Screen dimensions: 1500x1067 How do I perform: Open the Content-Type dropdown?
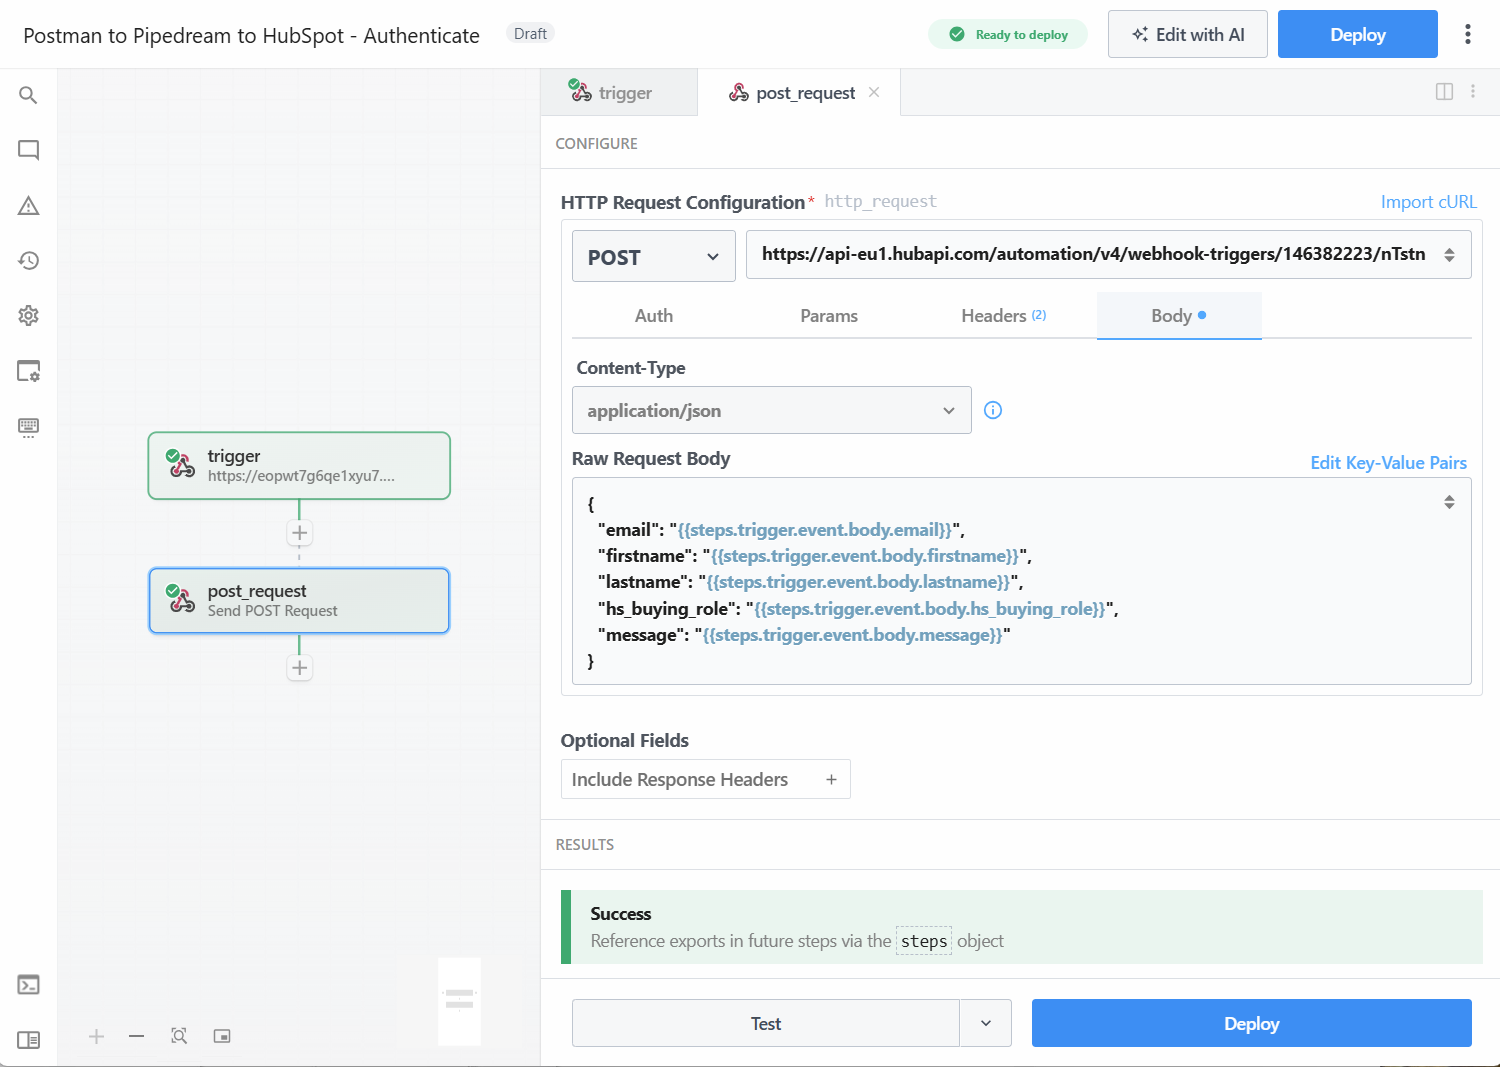coord(771,410)
